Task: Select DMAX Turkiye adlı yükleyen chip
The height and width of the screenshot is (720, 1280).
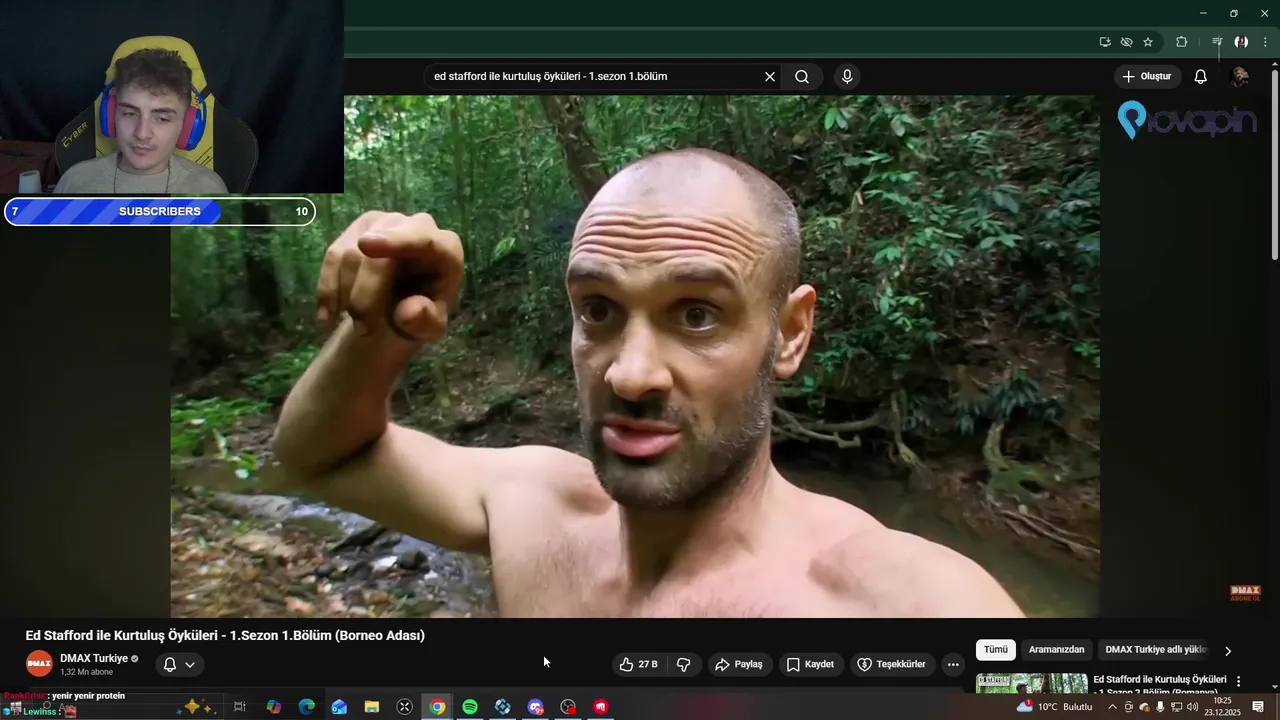Action: pos(1156,650)
